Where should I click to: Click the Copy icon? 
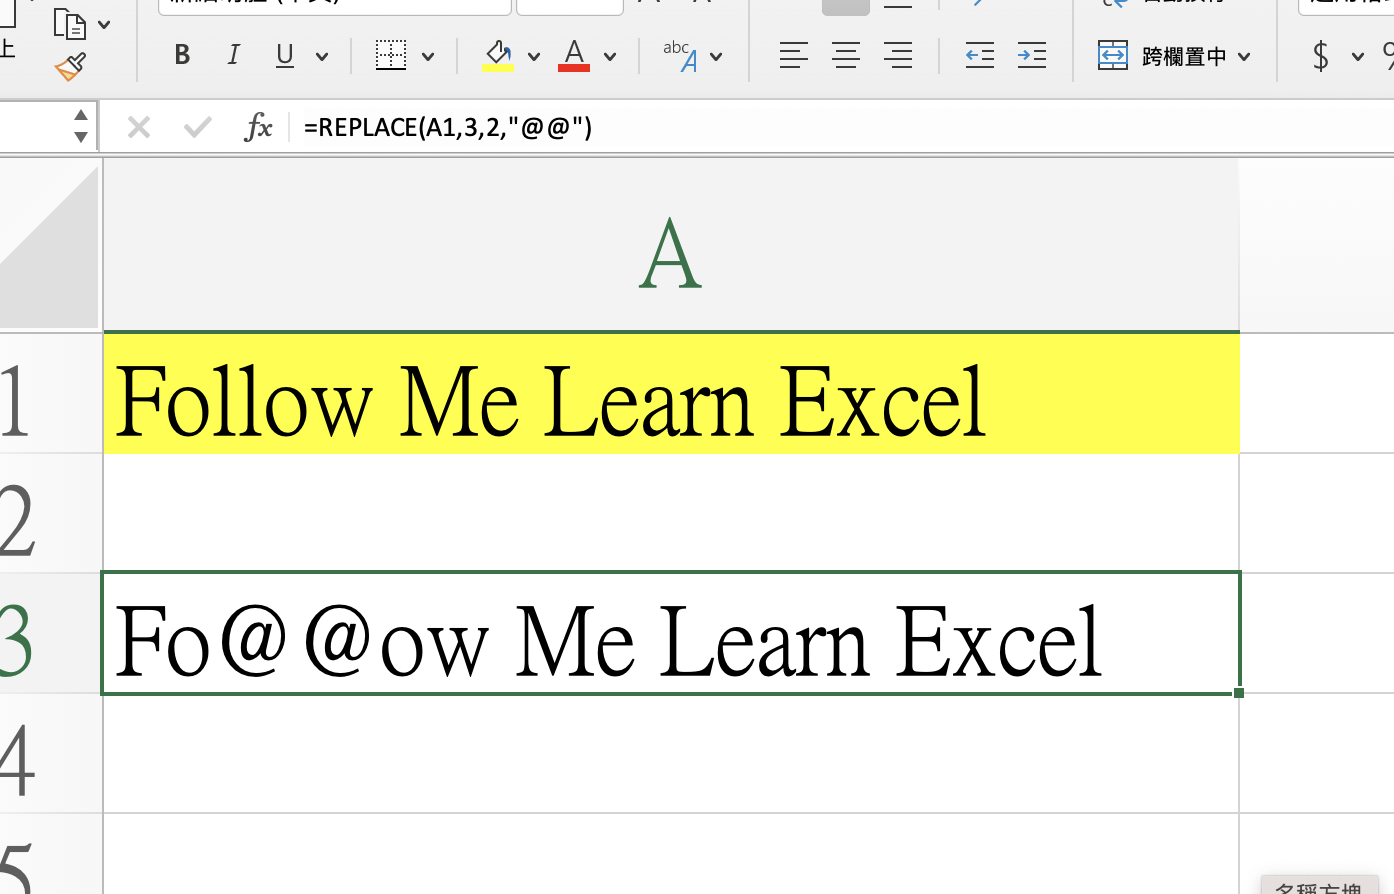tap(69, 23)
